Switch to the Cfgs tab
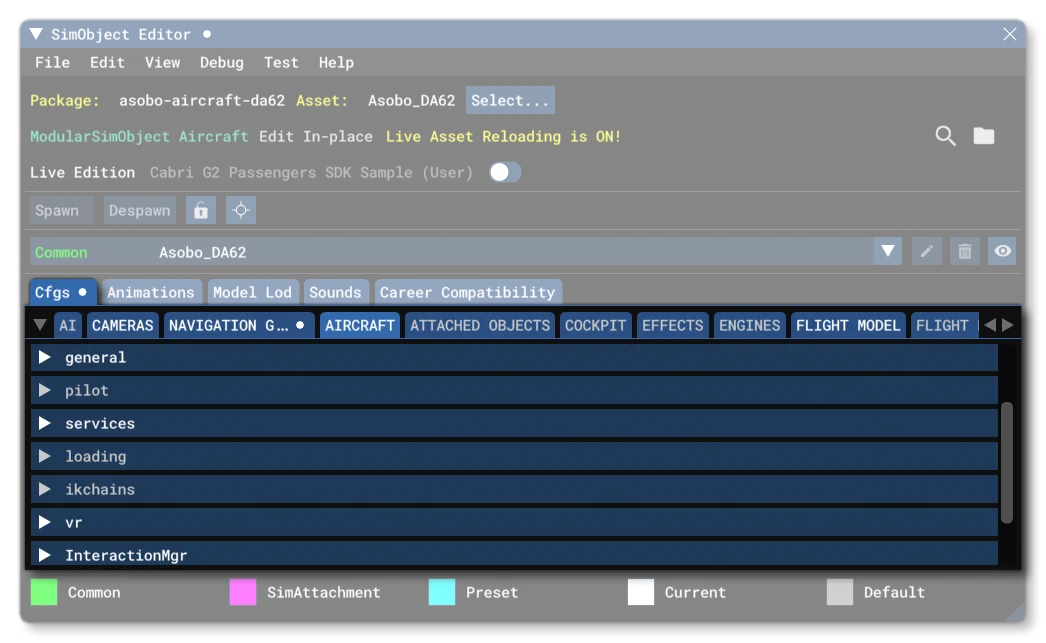This screenshot has height=643, width=1046. (61, 292)
